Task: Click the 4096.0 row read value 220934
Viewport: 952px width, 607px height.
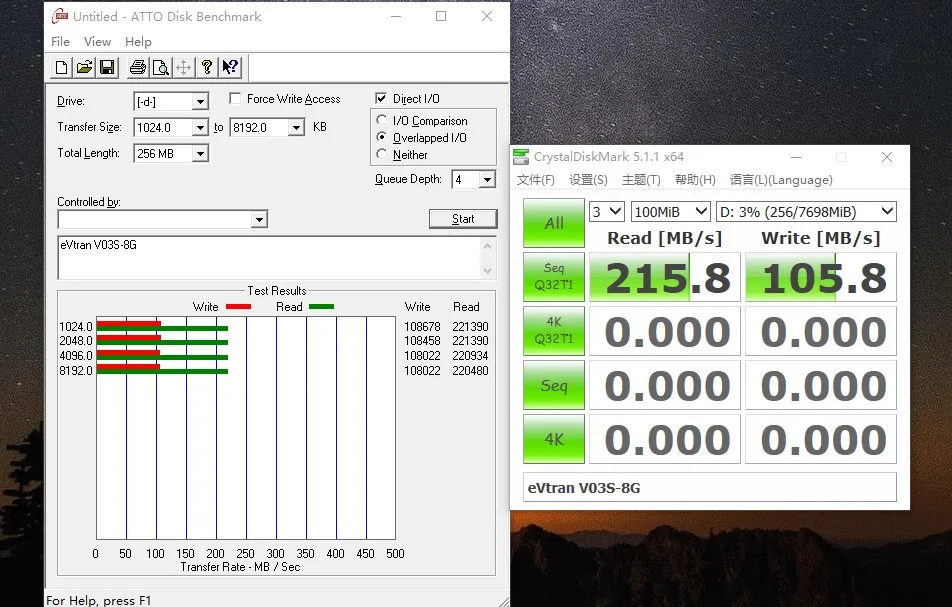Action: tap(470, 356)
